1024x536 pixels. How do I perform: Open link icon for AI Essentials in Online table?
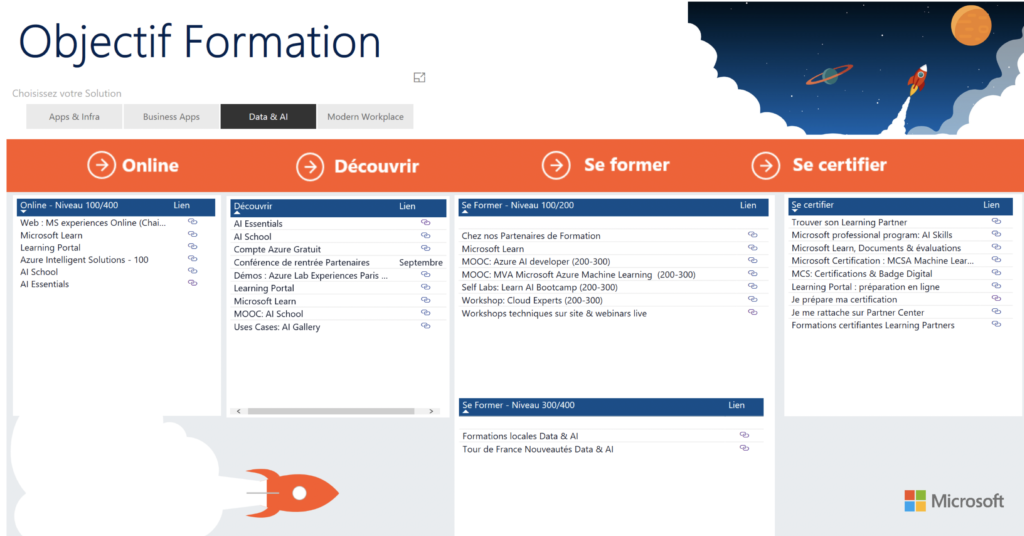[193, 283]
